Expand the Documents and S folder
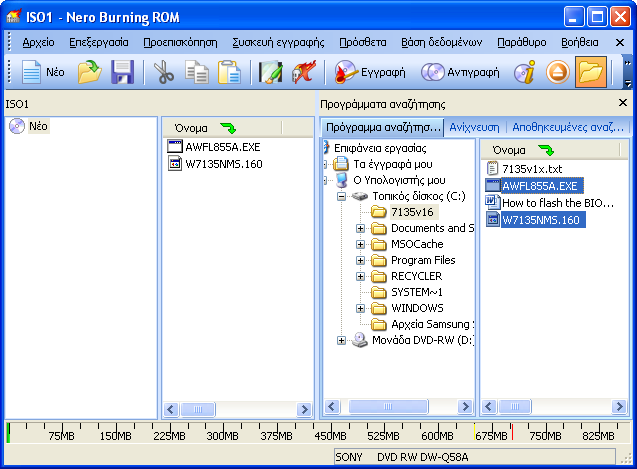This screenshot has height=469, width=637. [x=360, y=228]
